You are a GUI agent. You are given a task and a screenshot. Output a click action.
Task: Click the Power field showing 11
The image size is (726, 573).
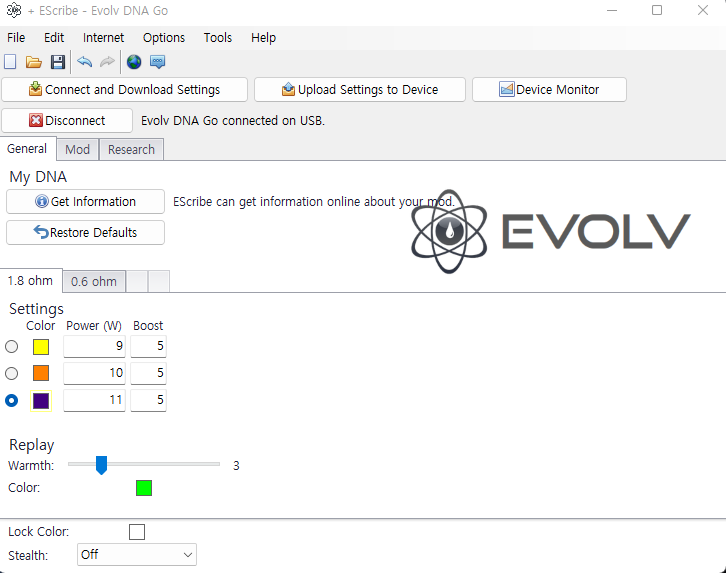pyautogui.click(x=96, y=400)
